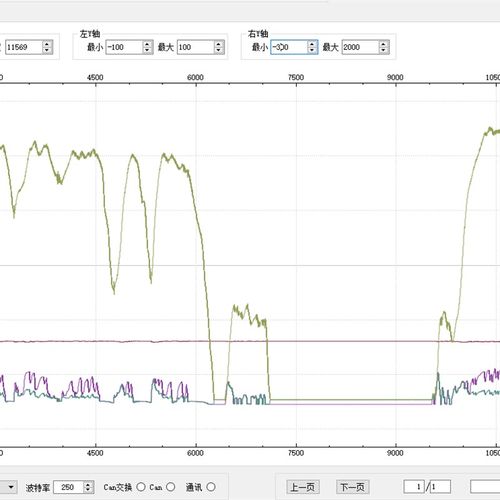Image resolution: width=500 pixels, height=500 pixels.
Task: Go to previous page with 上一页
Action: coord(303,487)
